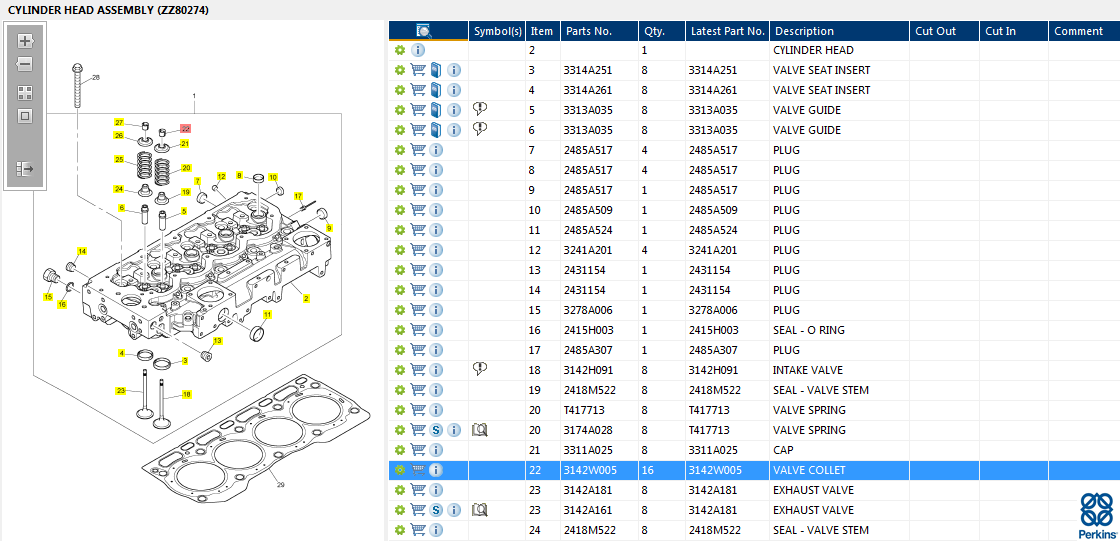Viewport: 1120px width, 541px height.
Task: Open the catalog symbol on 3174A028 row
Action: tap(480, 430)
